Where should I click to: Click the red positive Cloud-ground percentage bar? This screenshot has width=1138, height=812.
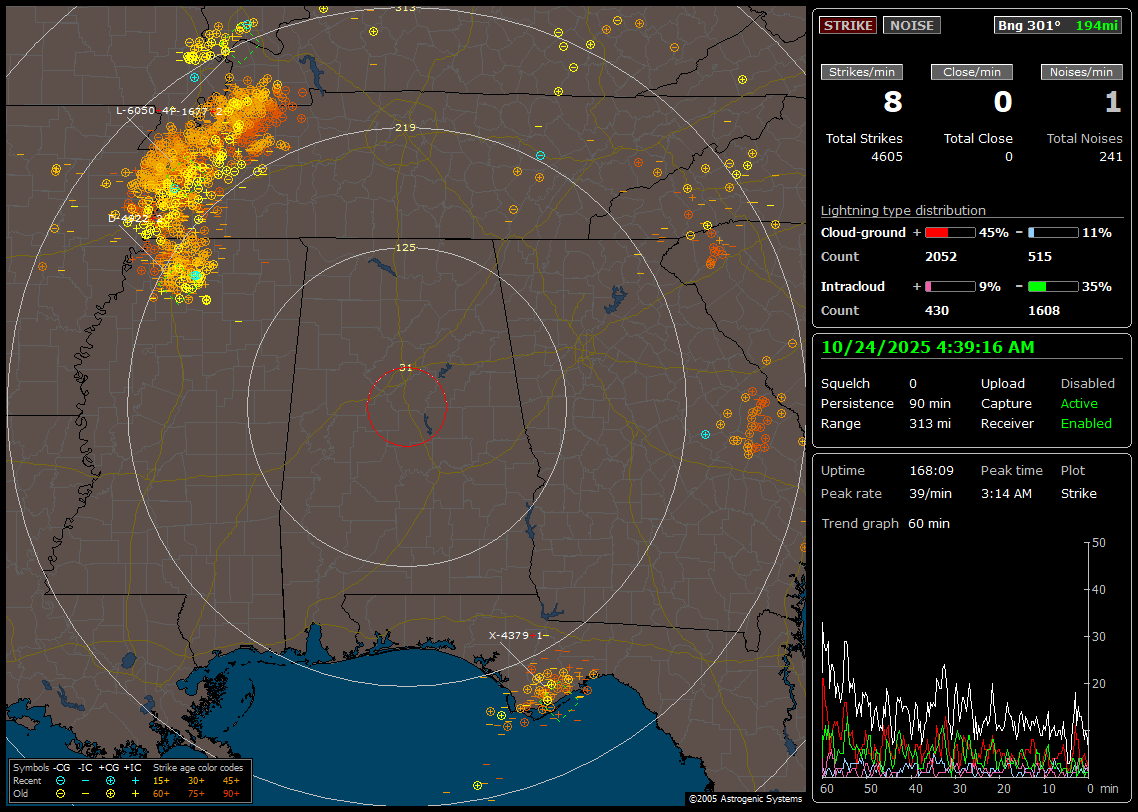(949, 233)
